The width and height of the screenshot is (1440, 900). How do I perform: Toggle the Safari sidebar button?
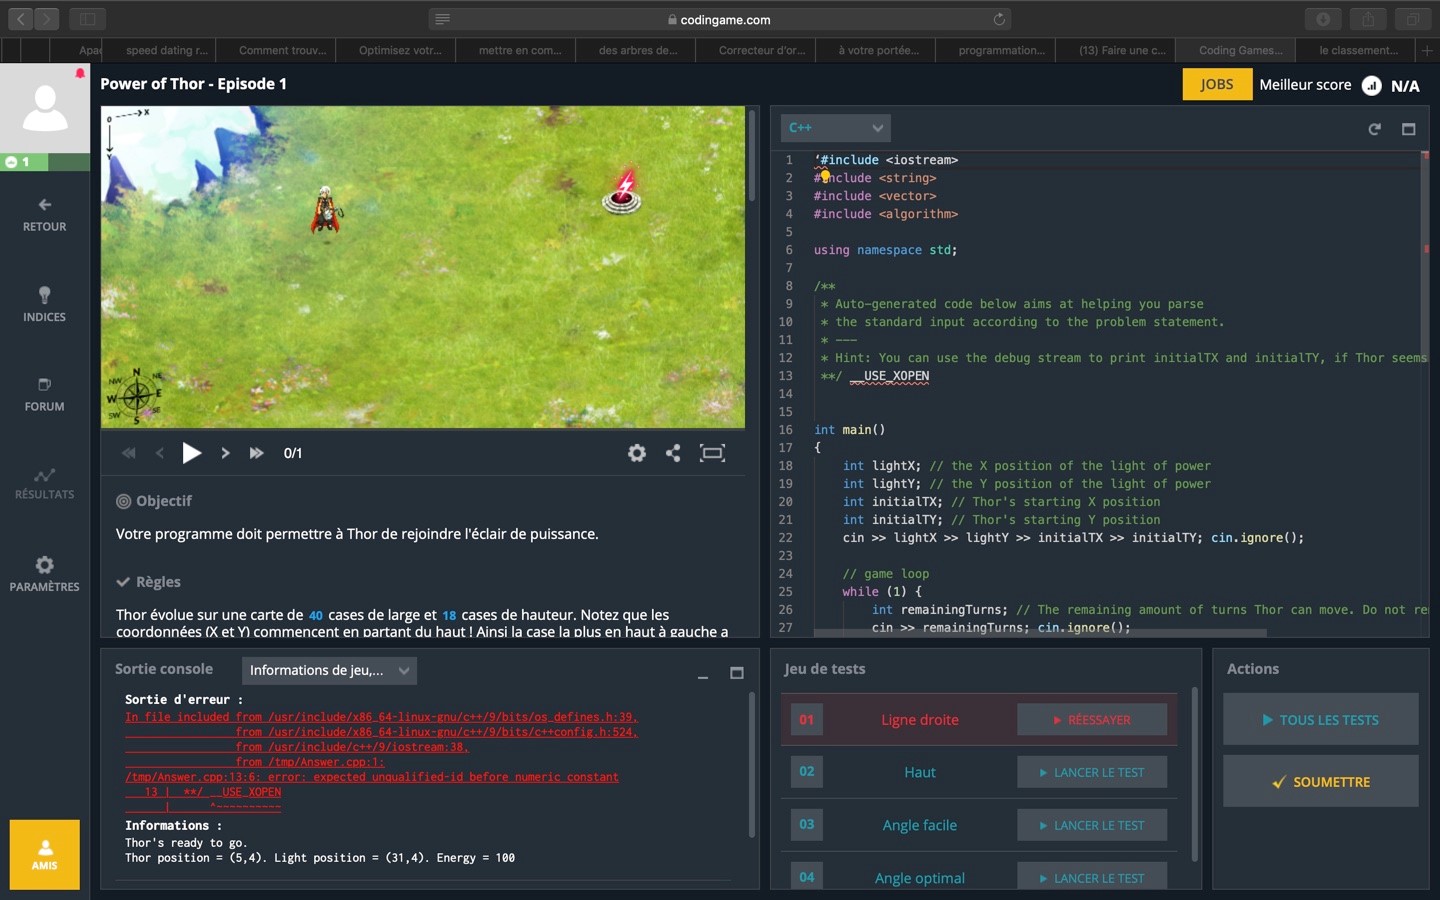tap(88, 19)
